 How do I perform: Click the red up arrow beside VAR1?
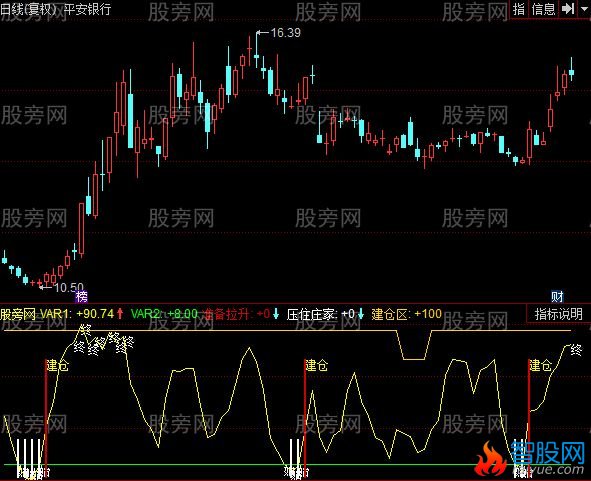[x=120, y=314]
